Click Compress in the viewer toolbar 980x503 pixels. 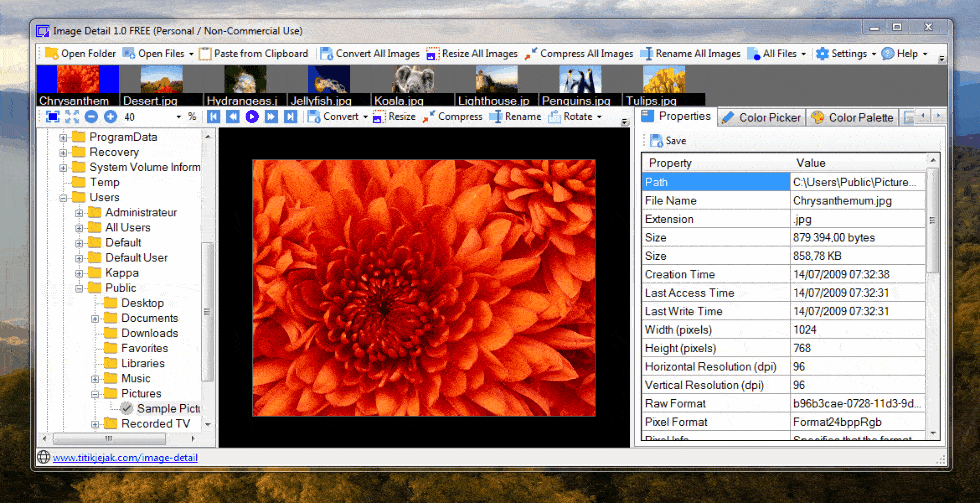452,117
